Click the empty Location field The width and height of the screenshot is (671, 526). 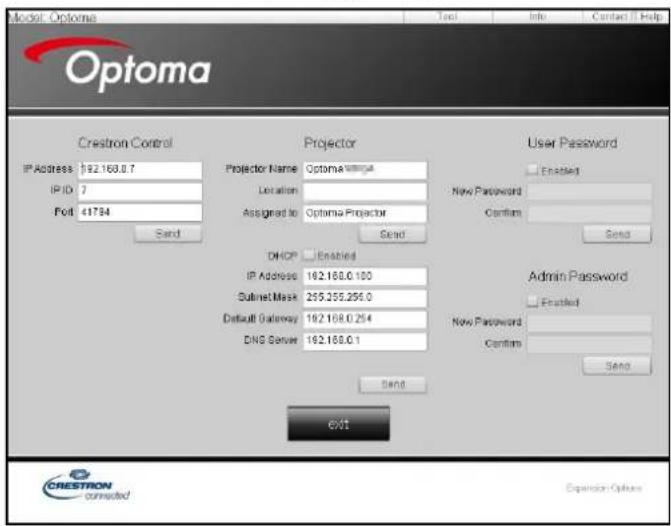[x=365, y=191]
